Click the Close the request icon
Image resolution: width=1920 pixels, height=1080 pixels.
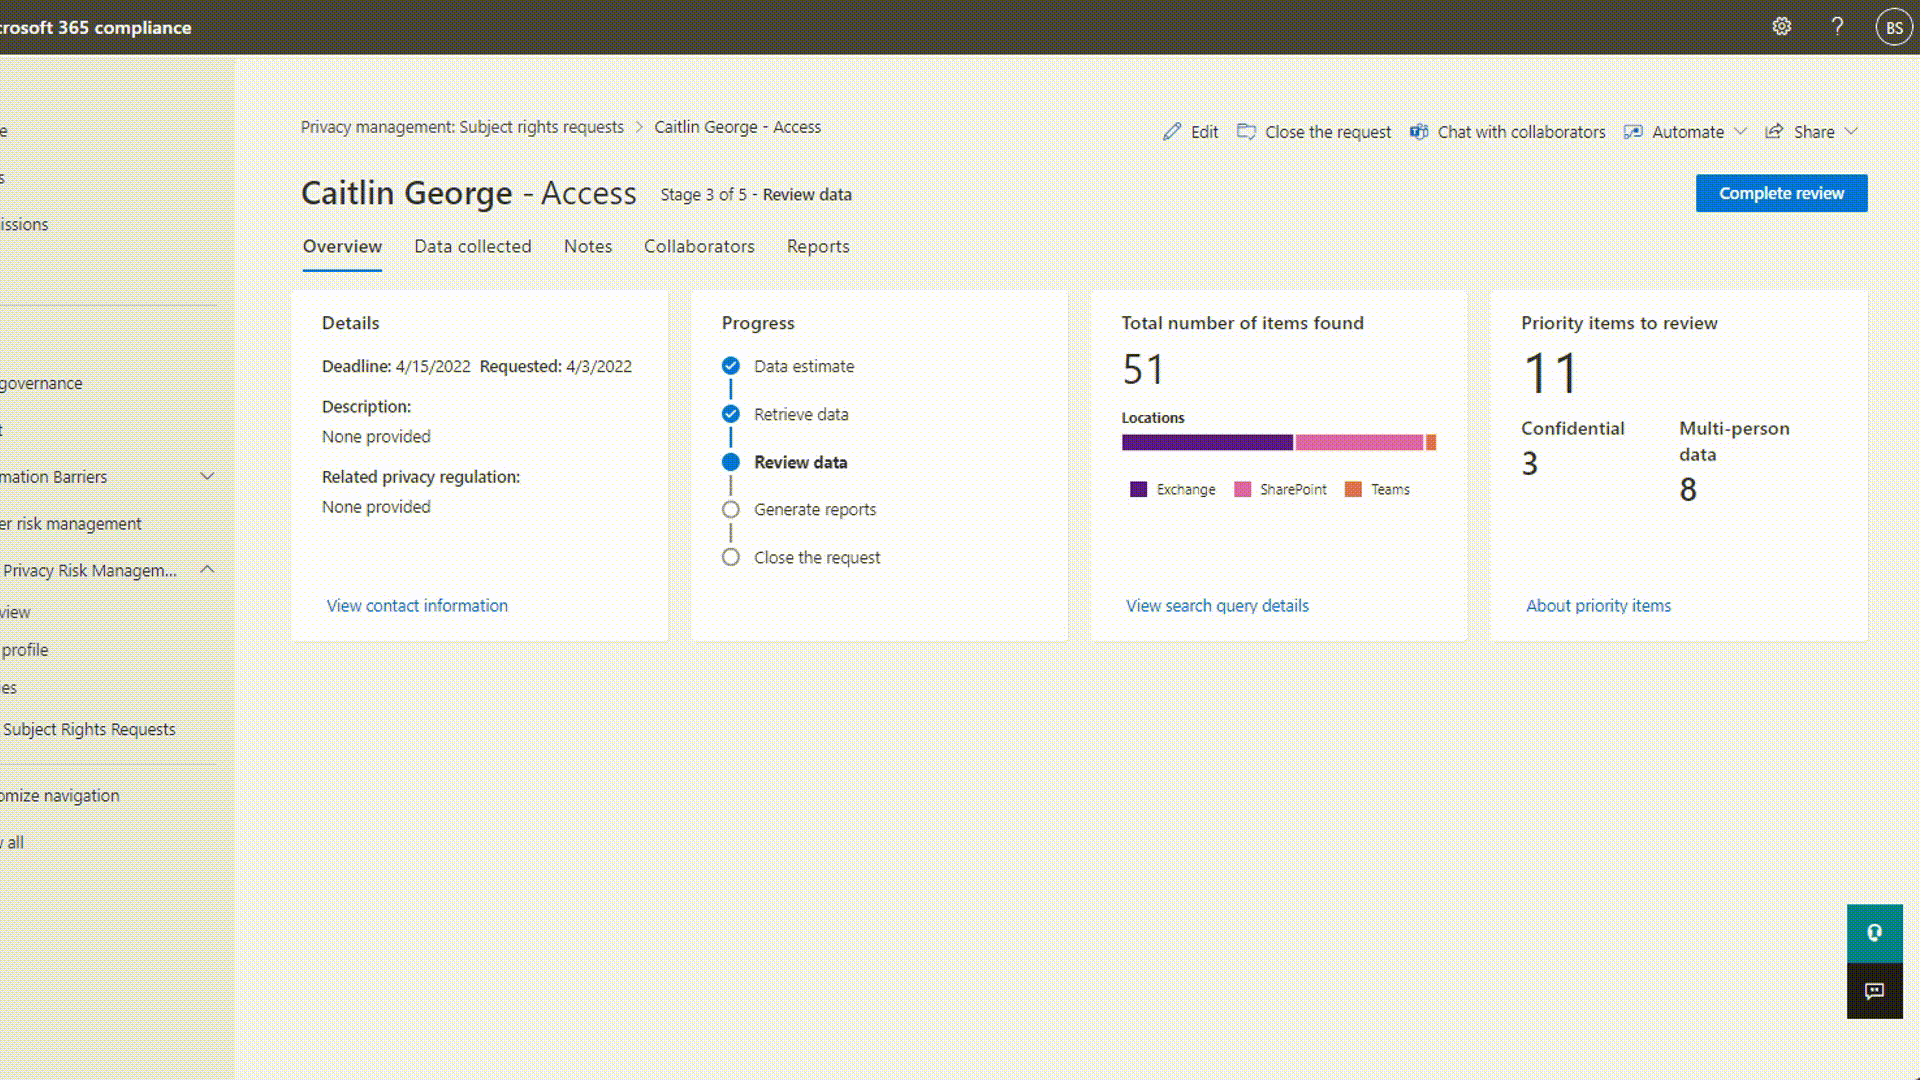[x=1246, y=131]
